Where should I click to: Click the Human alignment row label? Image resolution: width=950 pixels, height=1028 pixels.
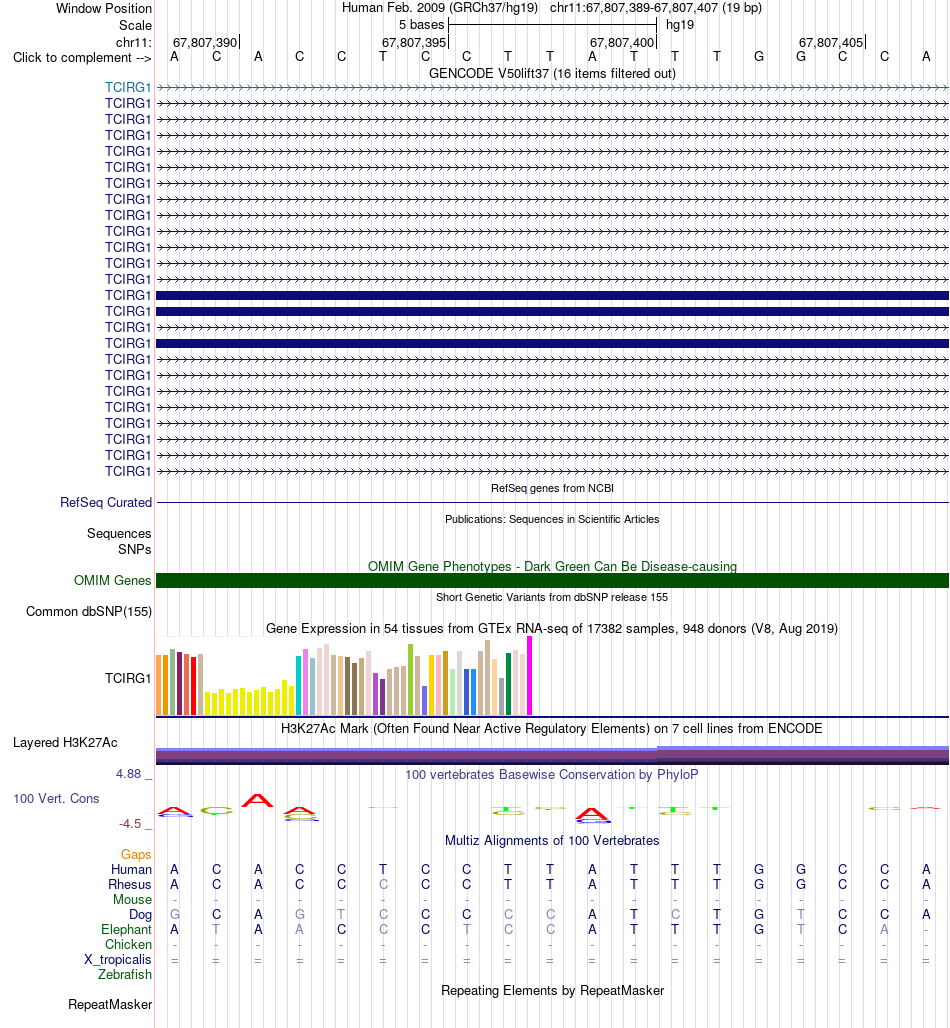[x=131, y=870]
